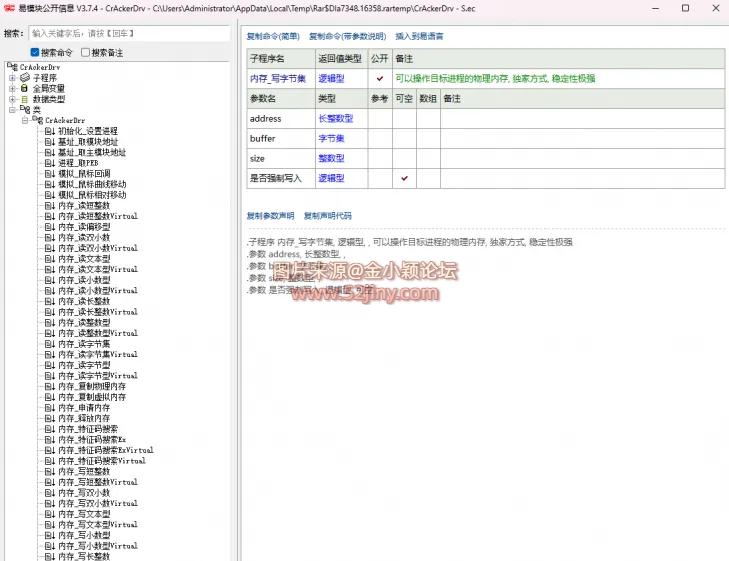
Task: Click the method icon beside 内存_特征码搜索
Action: click(x=50, y=429)
